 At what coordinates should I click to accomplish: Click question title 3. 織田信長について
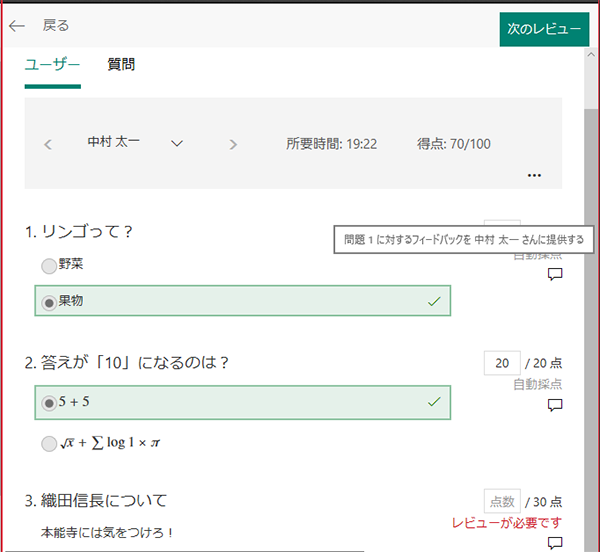96,500
